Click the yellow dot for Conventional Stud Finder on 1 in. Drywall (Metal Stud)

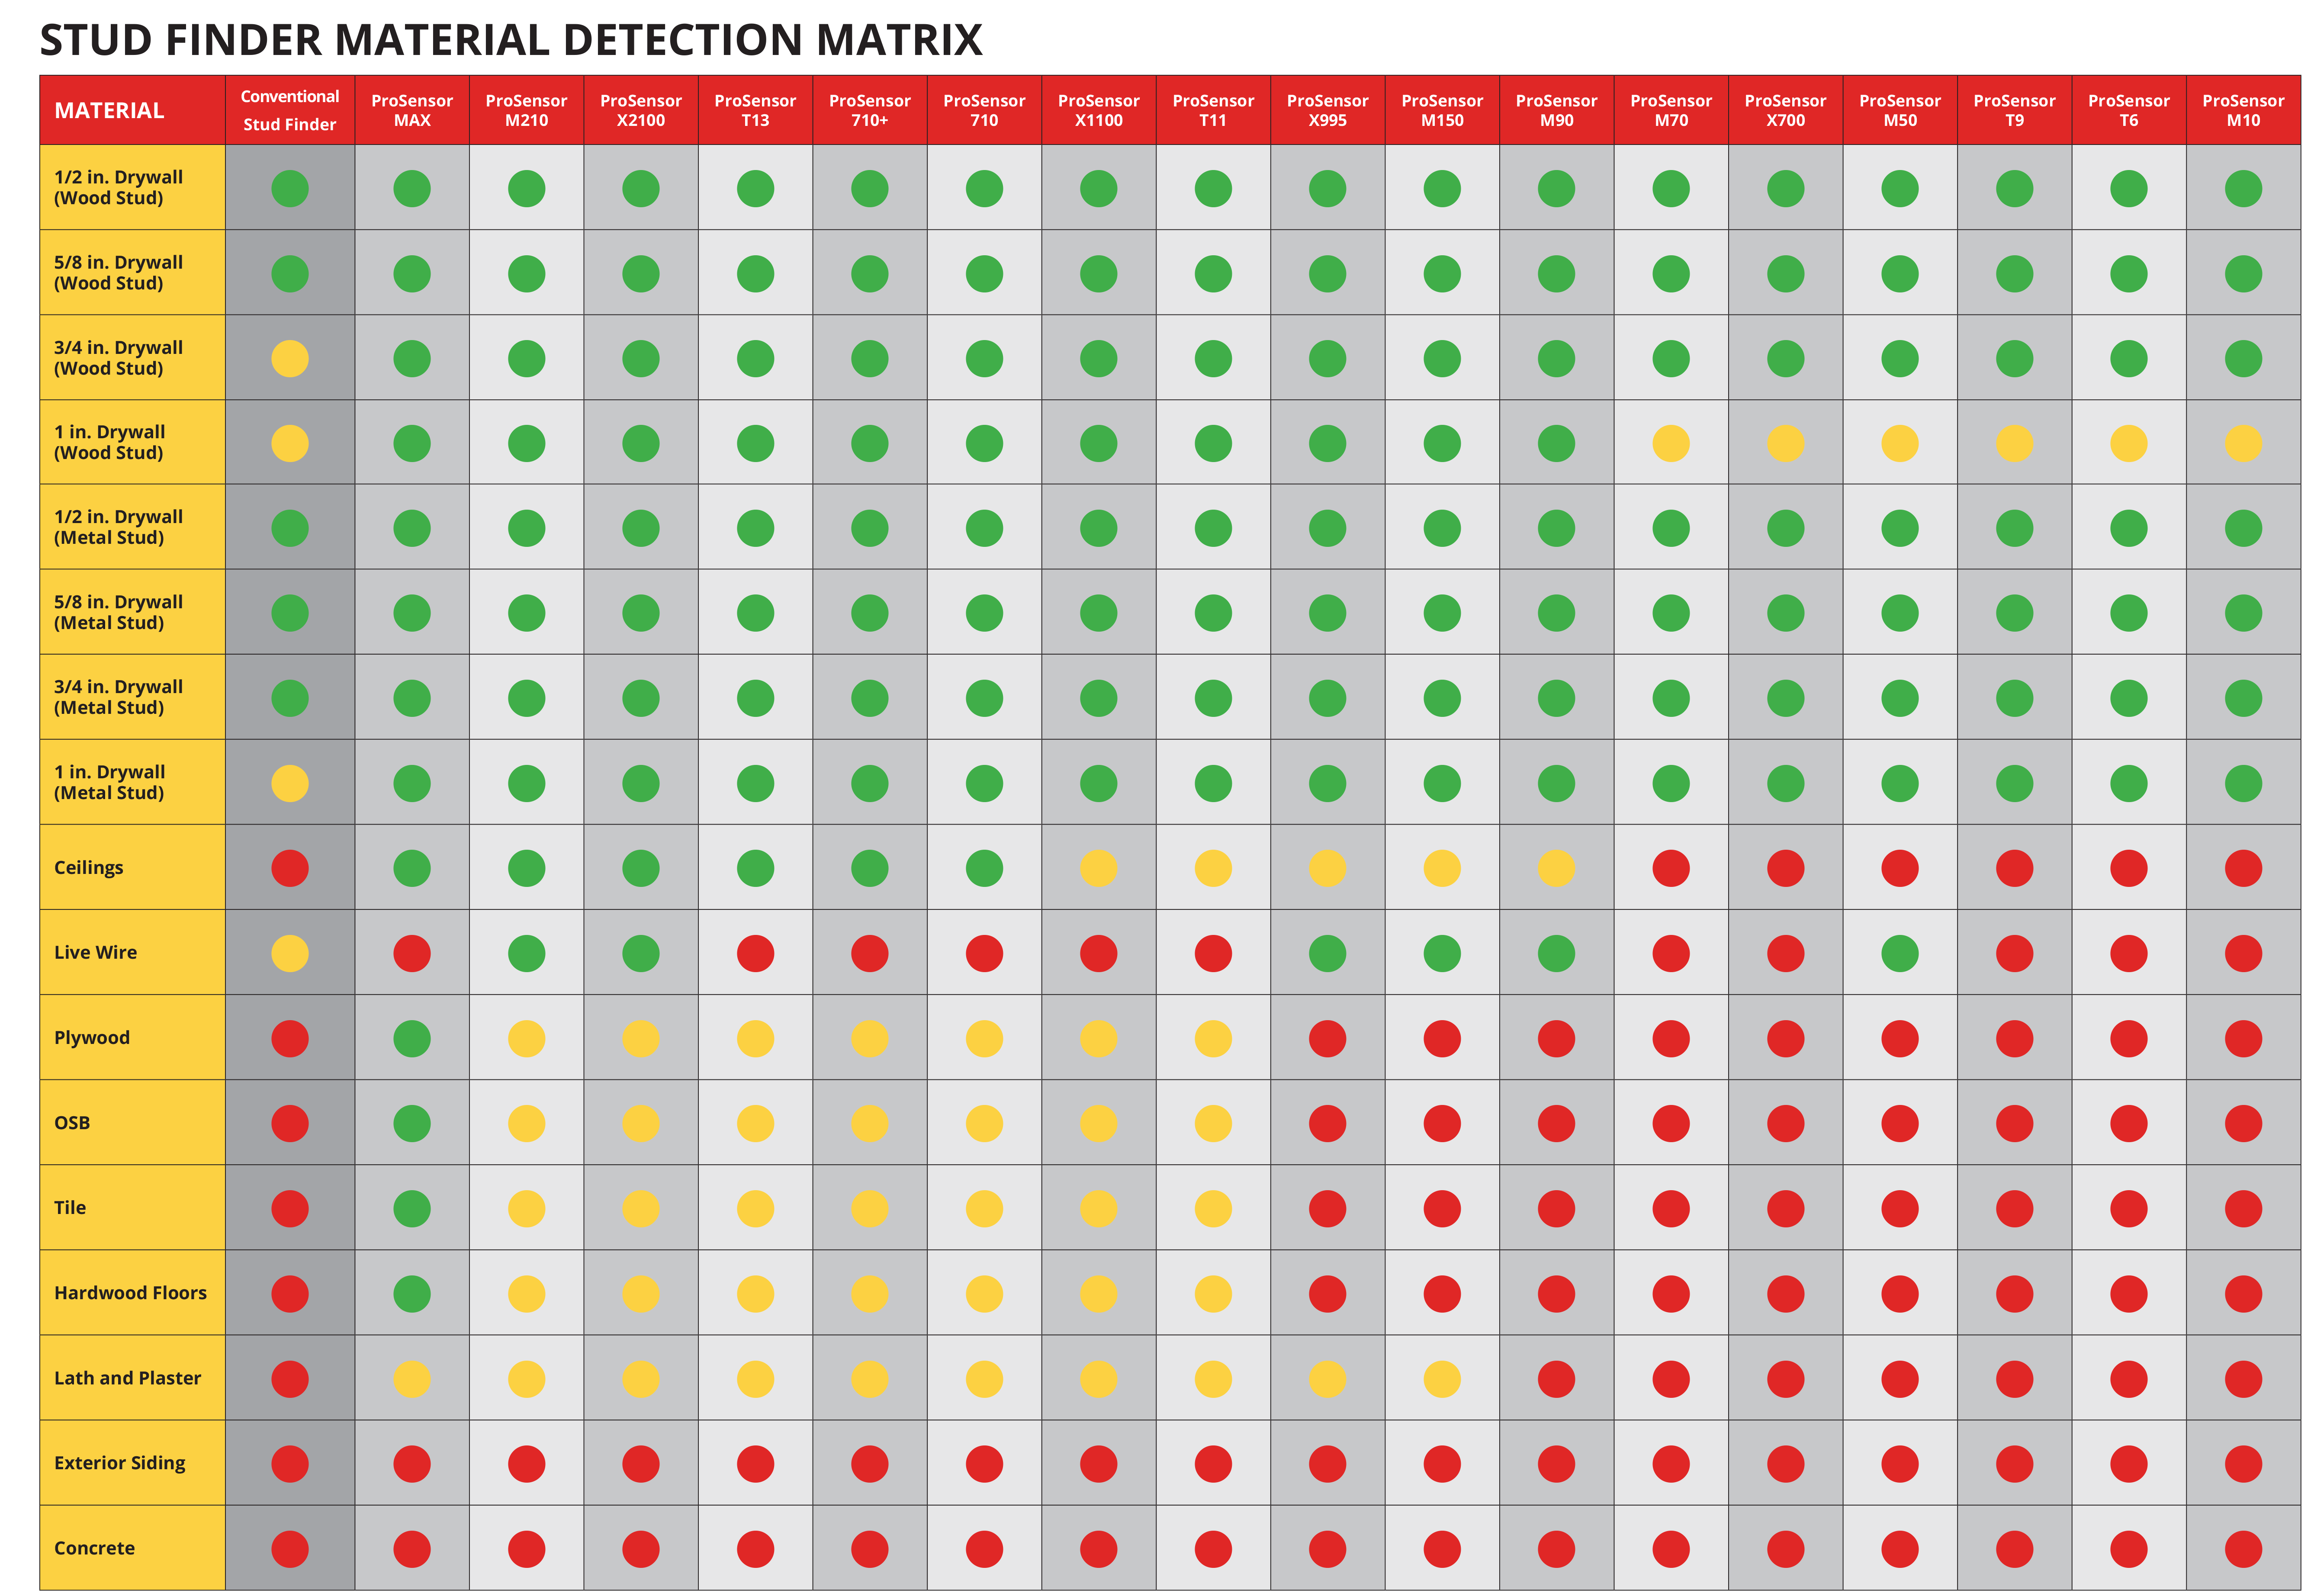click(290, 783)
